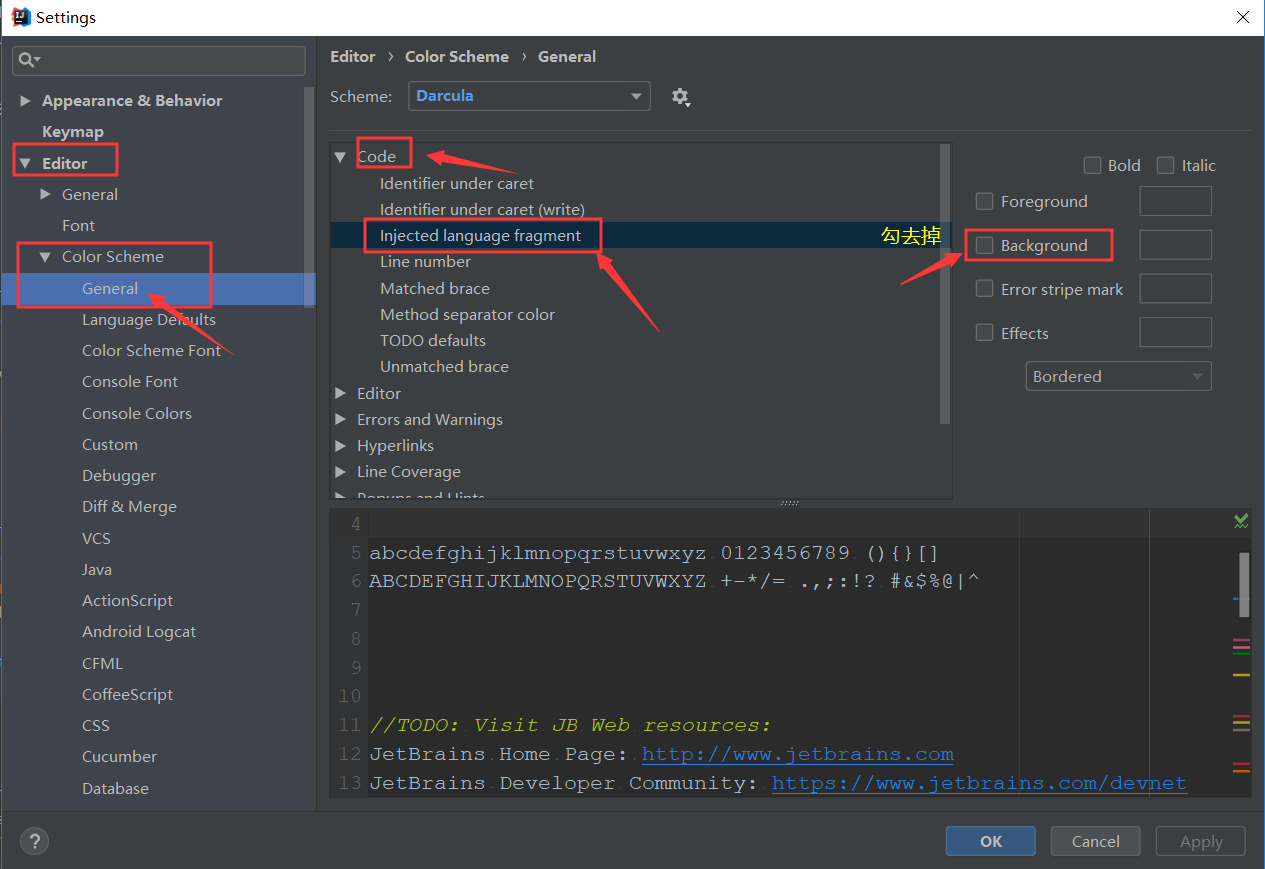
Task: Expand the General subsection under Editor
Action: (45, 194)
